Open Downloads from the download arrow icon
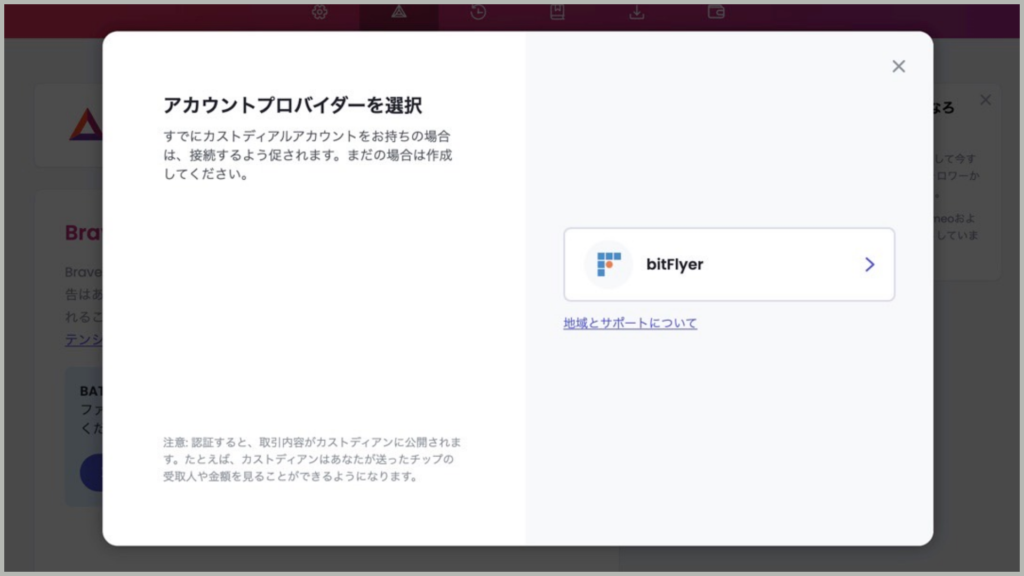 click(x=636, y=12)
